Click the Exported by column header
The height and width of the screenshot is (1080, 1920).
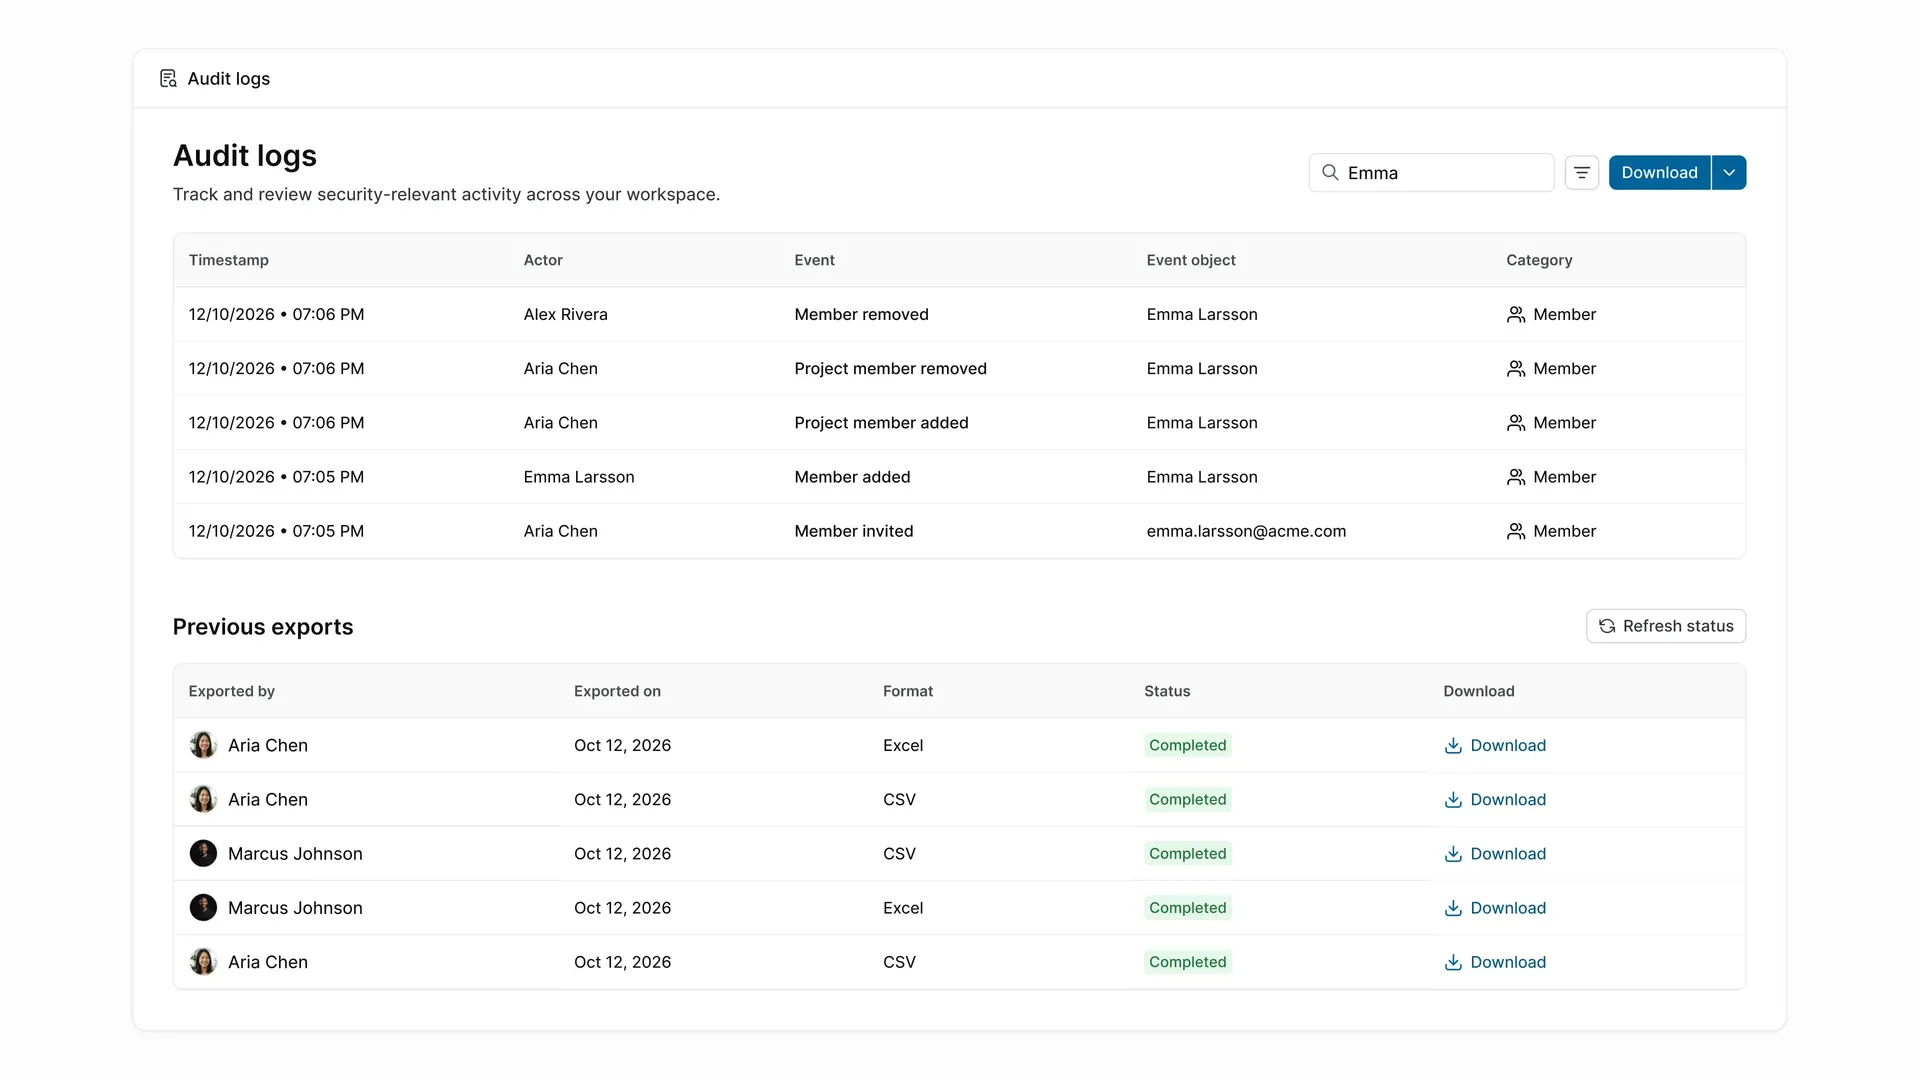pyautogui.click(x=231, y=691)
